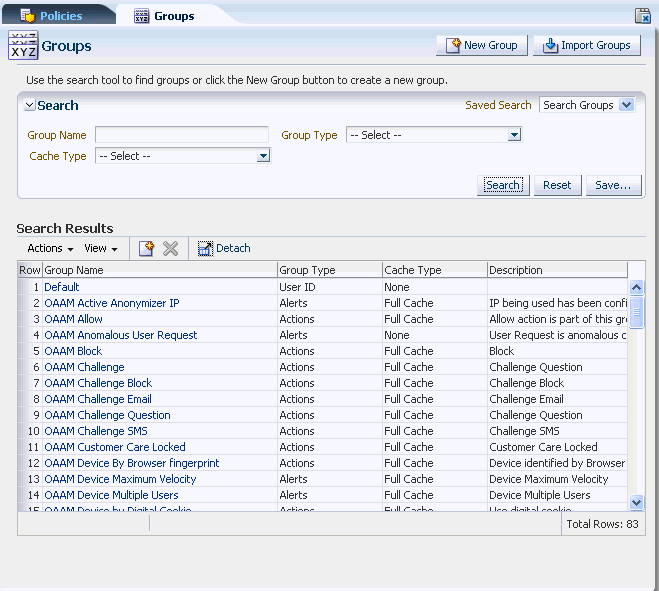
Task: Click 'Total Rows: 83' status text
Action: [602, 524]
